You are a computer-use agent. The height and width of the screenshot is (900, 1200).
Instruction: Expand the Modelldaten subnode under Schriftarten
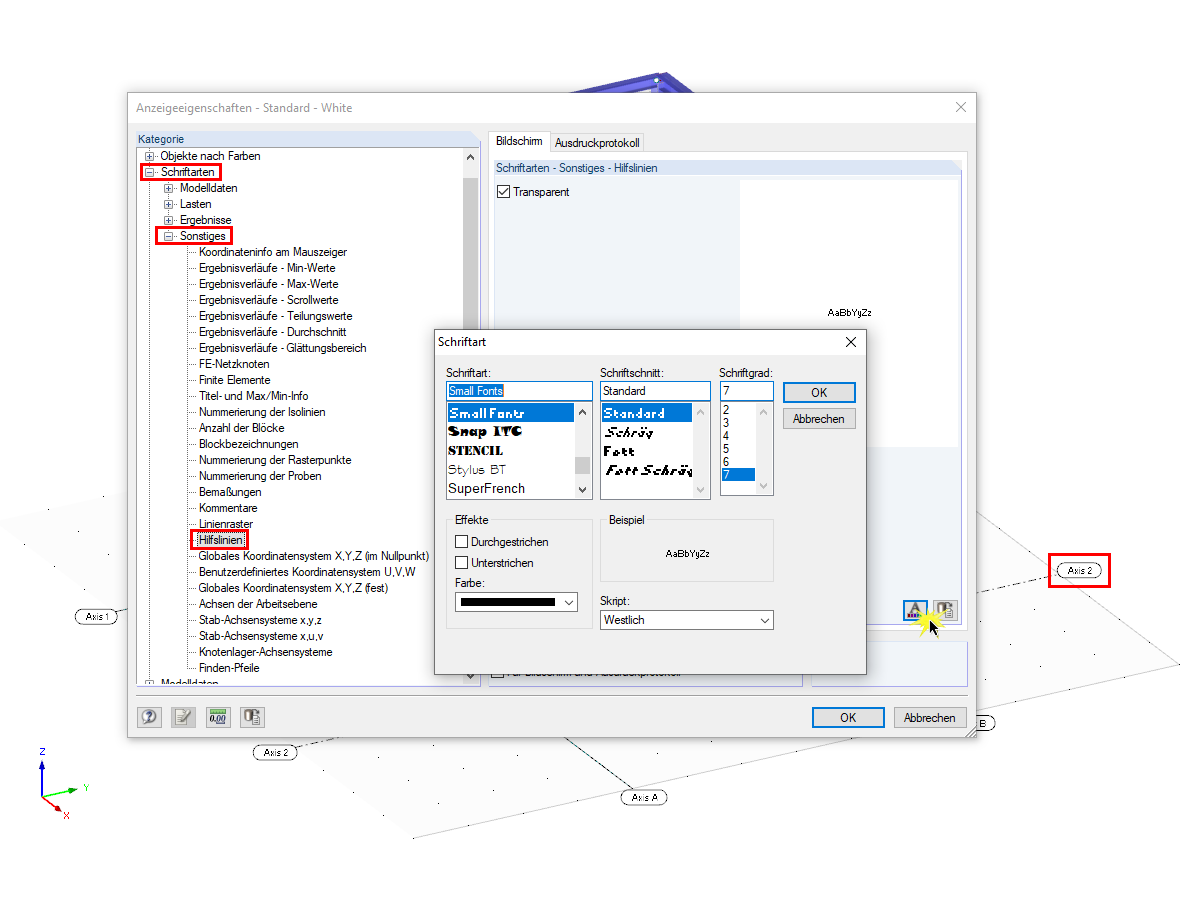tap(169, 188)
